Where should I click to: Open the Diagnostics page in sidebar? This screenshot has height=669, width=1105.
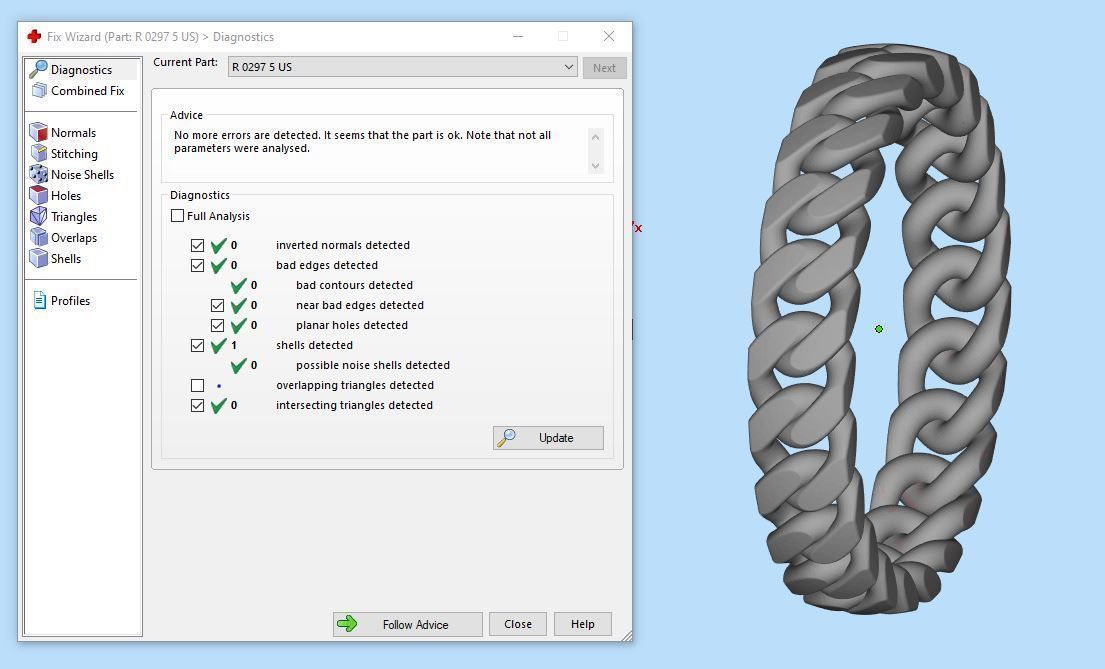pyautogui.click(x=81, y=70)
